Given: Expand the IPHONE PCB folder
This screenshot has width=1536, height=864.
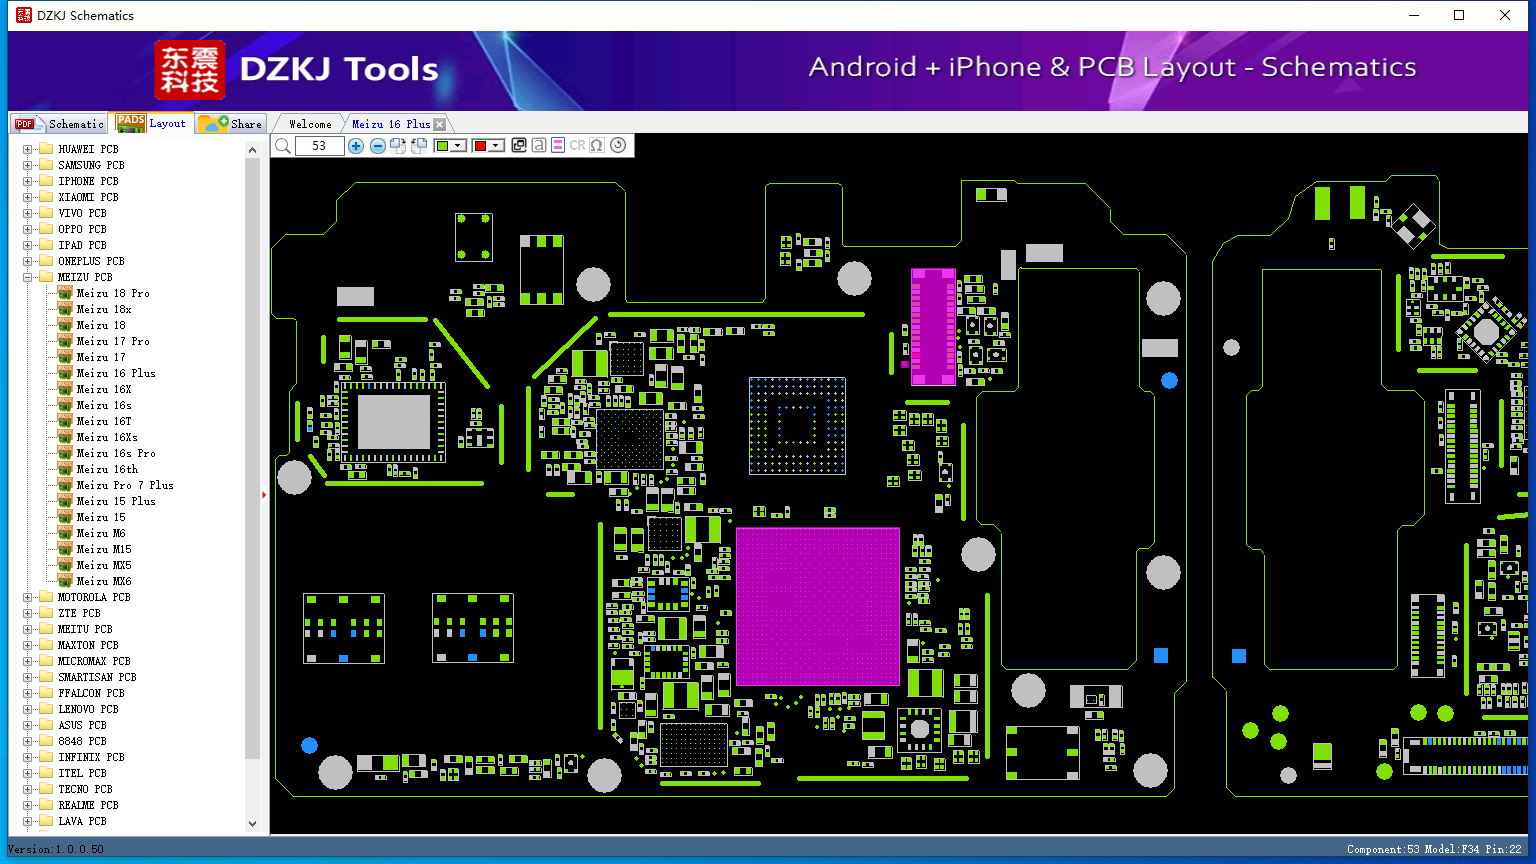Looking at the screenshot, I should coord(28,181).
